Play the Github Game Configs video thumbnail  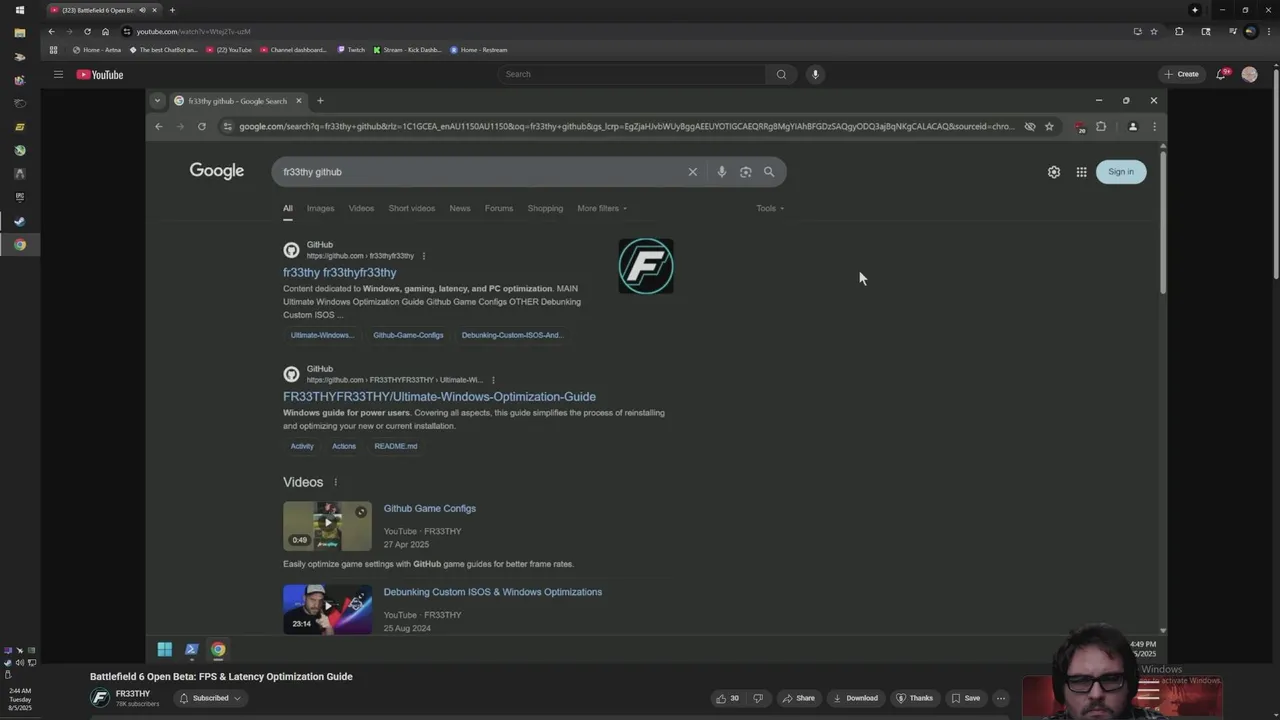pos(327,526)
